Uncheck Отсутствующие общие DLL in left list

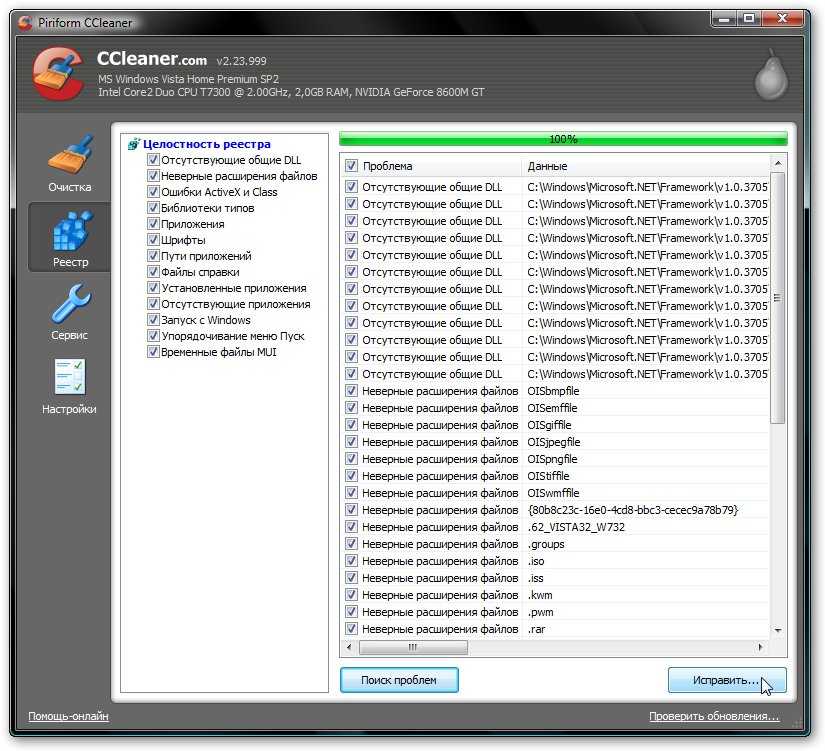coord(153,160)
